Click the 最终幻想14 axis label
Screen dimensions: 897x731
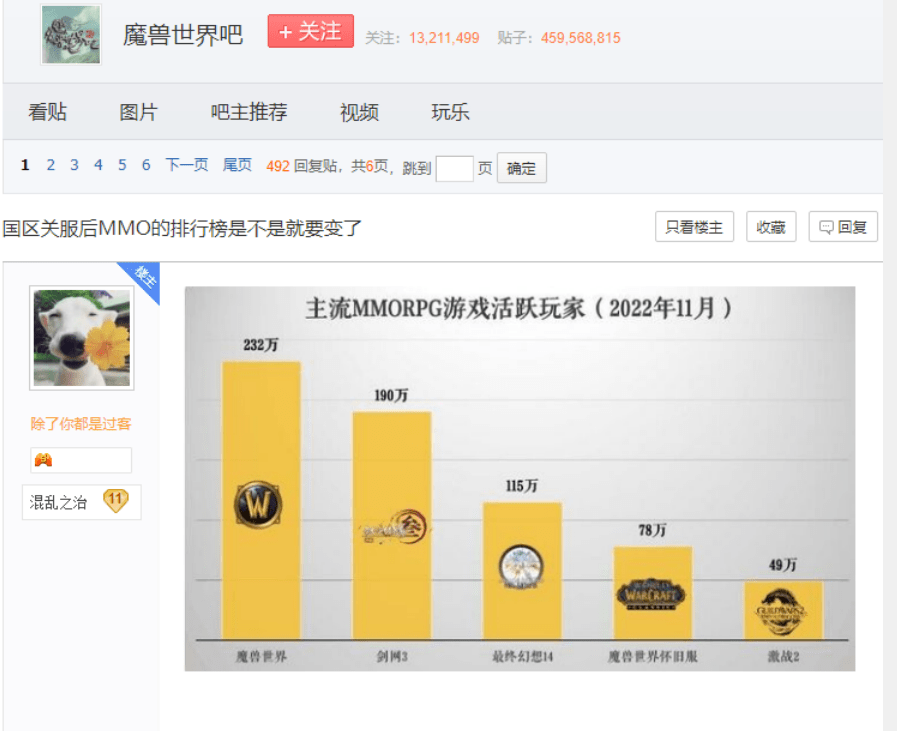522,656
